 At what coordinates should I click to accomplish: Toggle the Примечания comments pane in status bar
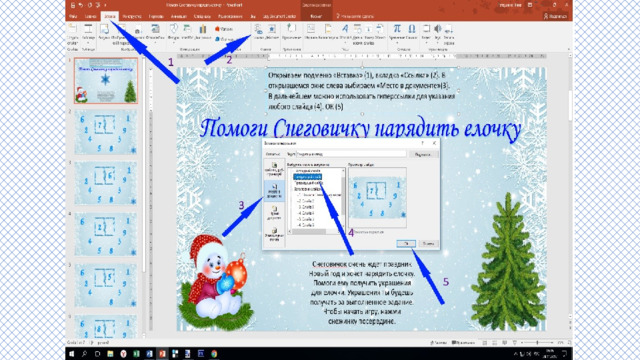464,343
